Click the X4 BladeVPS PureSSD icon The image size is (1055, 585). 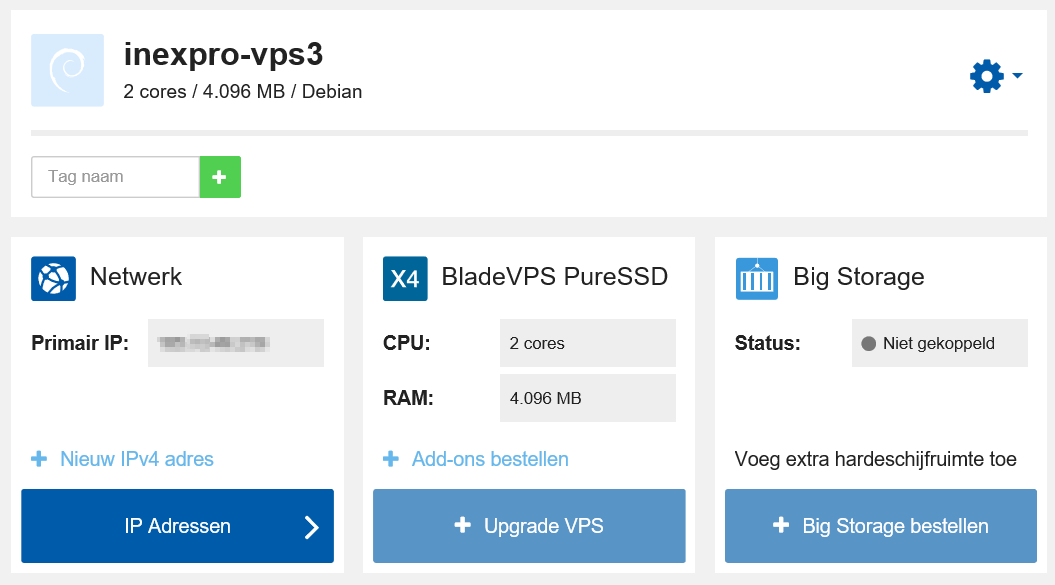point(404,278)
